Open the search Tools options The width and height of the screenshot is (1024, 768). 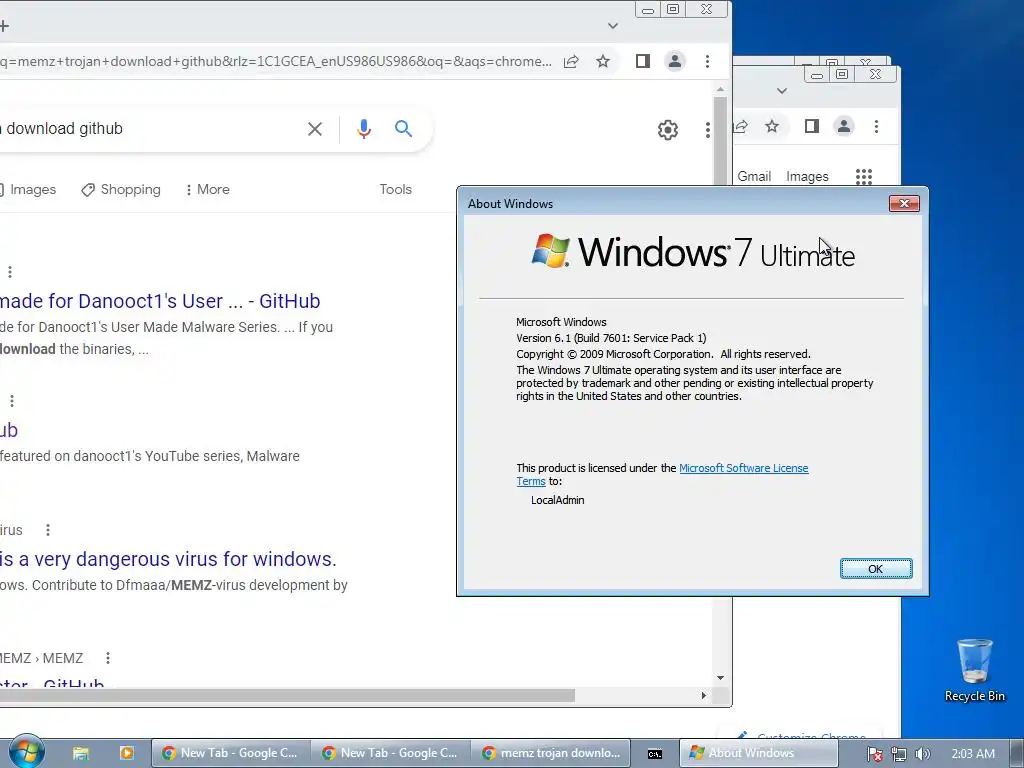point(396,189)
